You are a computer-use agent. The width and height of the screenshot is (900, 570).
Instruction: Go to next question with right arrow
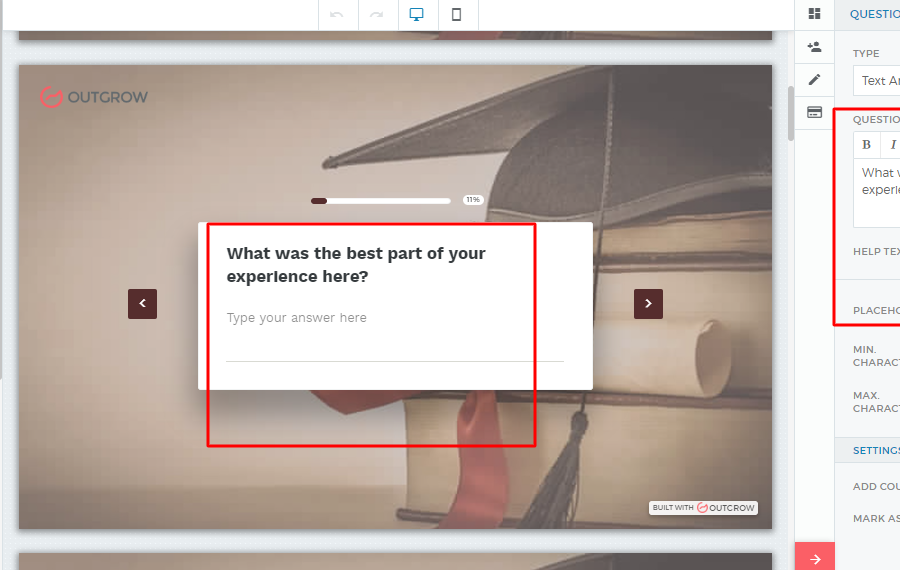pos(648,303)
